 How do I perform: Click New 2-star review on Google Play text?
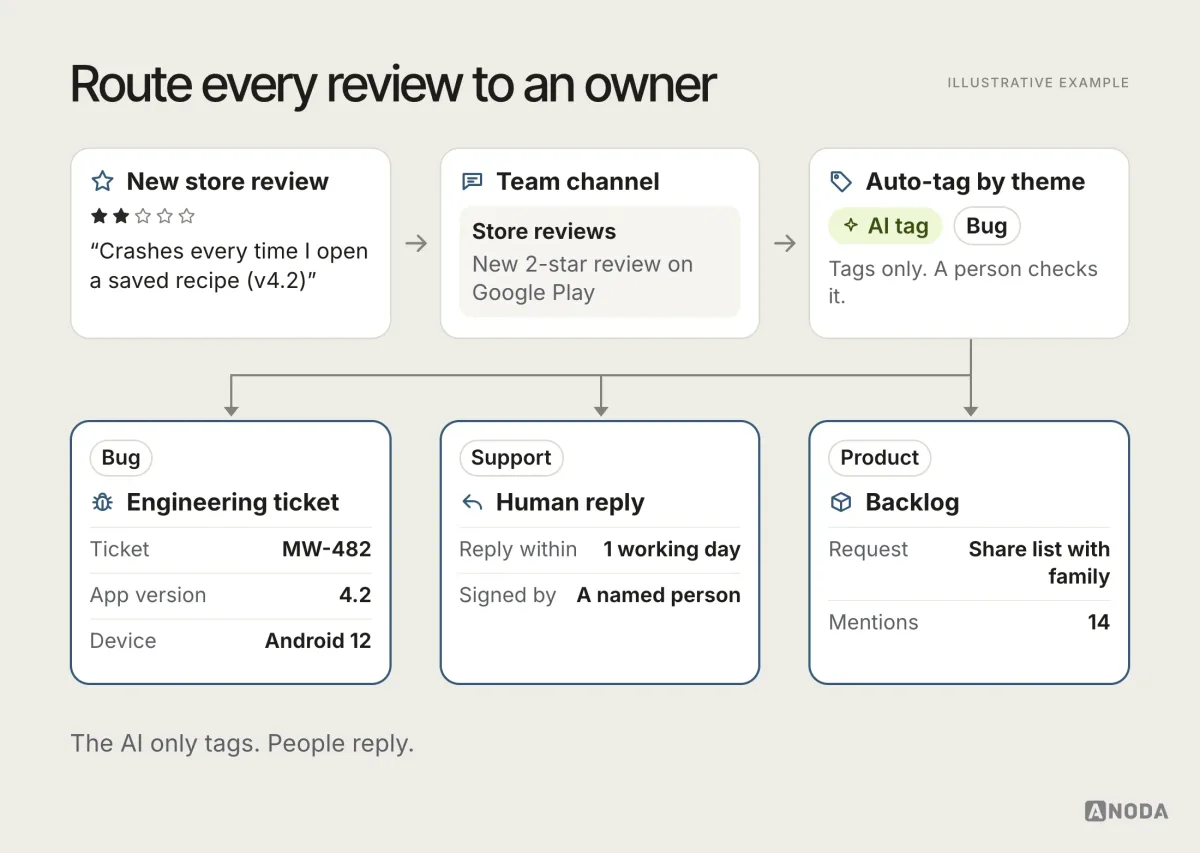(583, 278)
